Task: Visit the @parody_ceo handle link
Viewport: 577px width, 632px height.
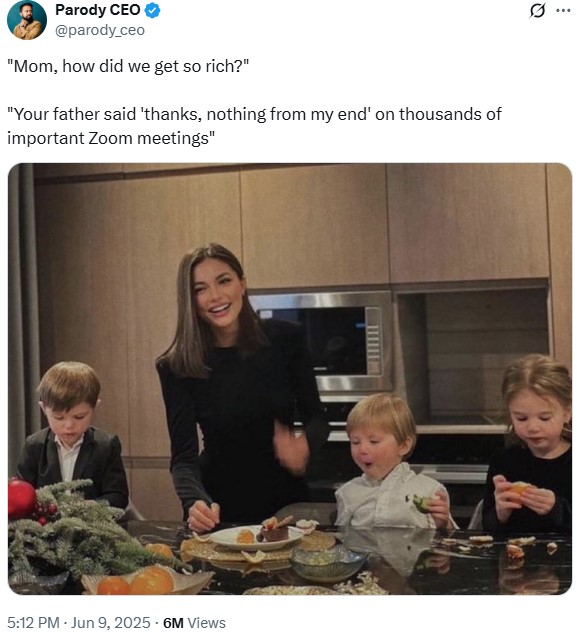Action: (x=100, y=30)
